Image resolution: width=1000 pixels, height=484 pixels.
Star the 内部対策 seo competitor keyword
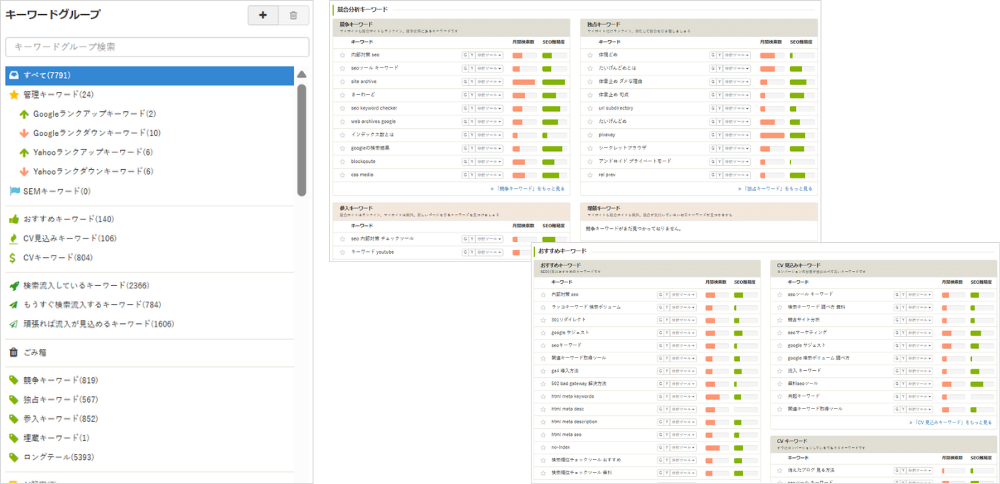[x=342, y=55]
